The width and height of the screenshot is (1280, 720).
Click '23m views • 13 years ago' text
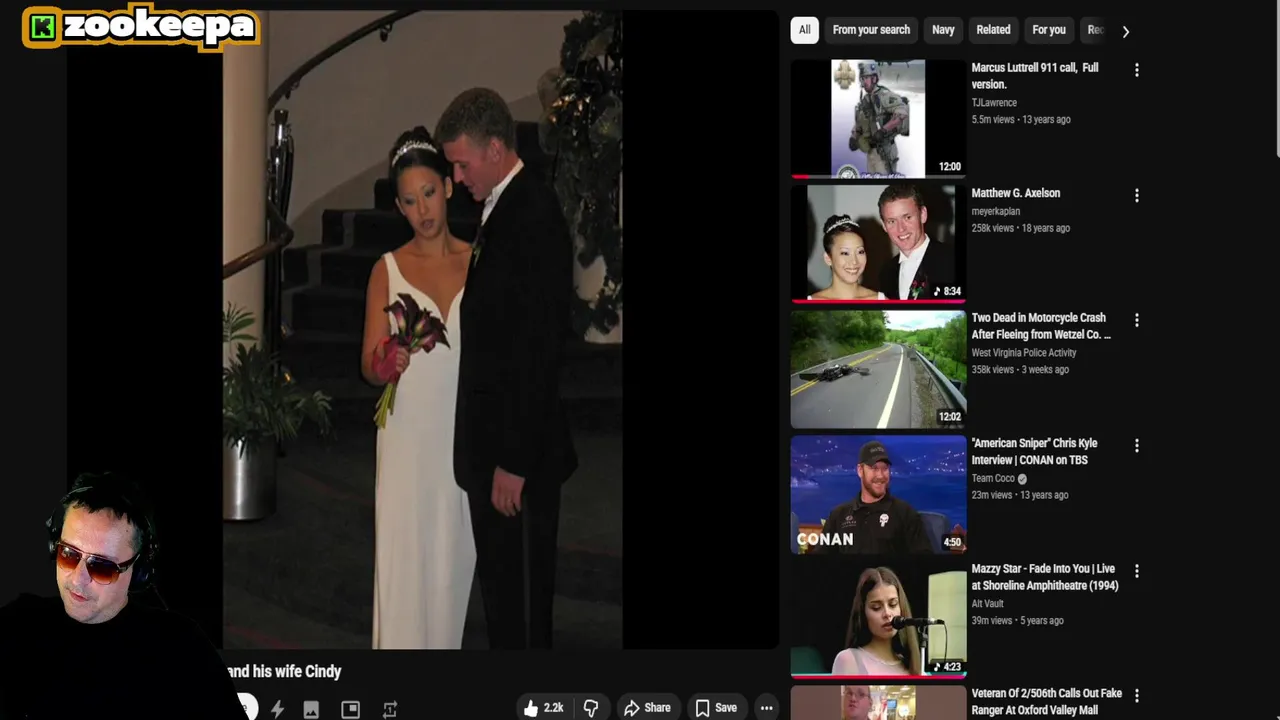click(x=1020, y=495)
